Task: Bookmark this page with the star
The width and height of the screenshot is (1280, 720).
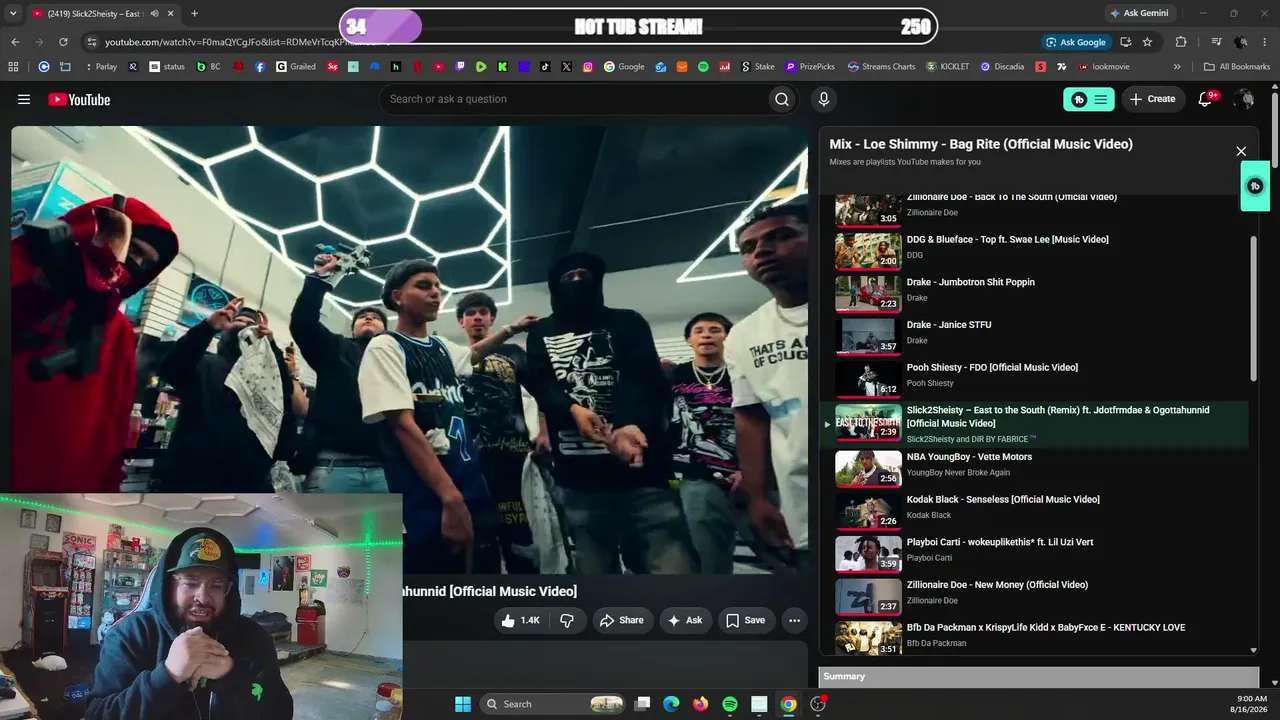Action: [1147, 42]
